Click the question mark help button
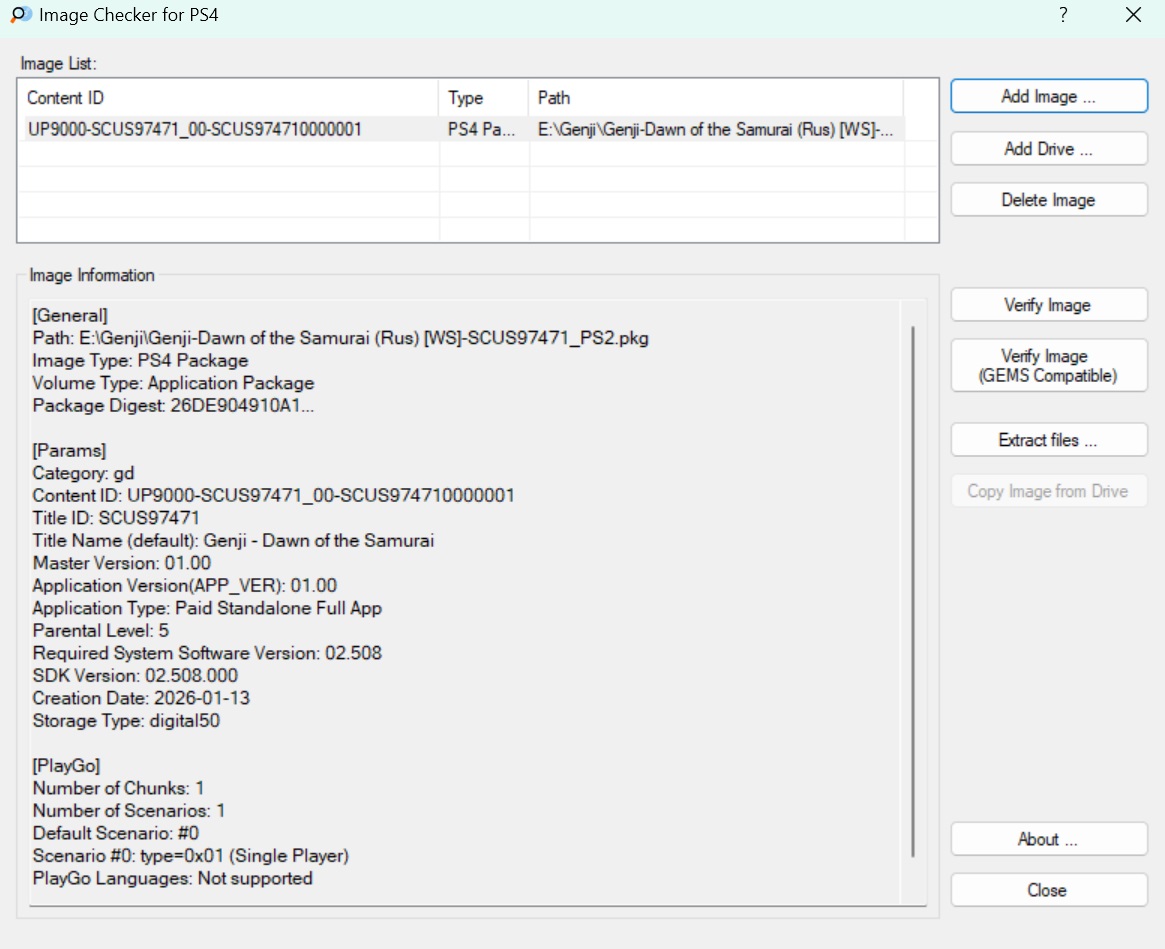 click(x=1063, y=15)
